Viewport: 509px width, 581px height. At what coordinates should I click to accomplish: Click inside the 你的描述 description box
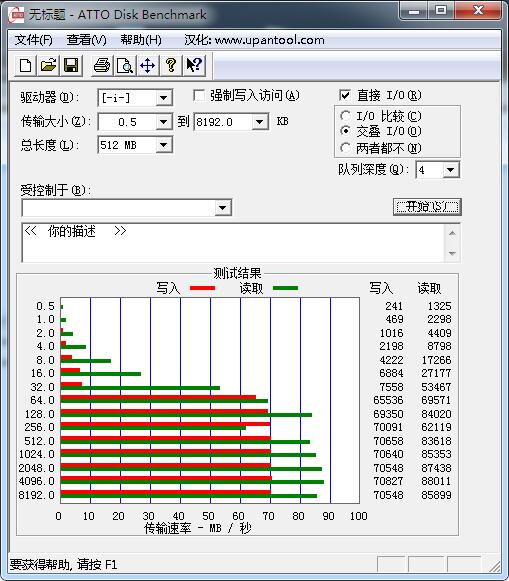233,243
